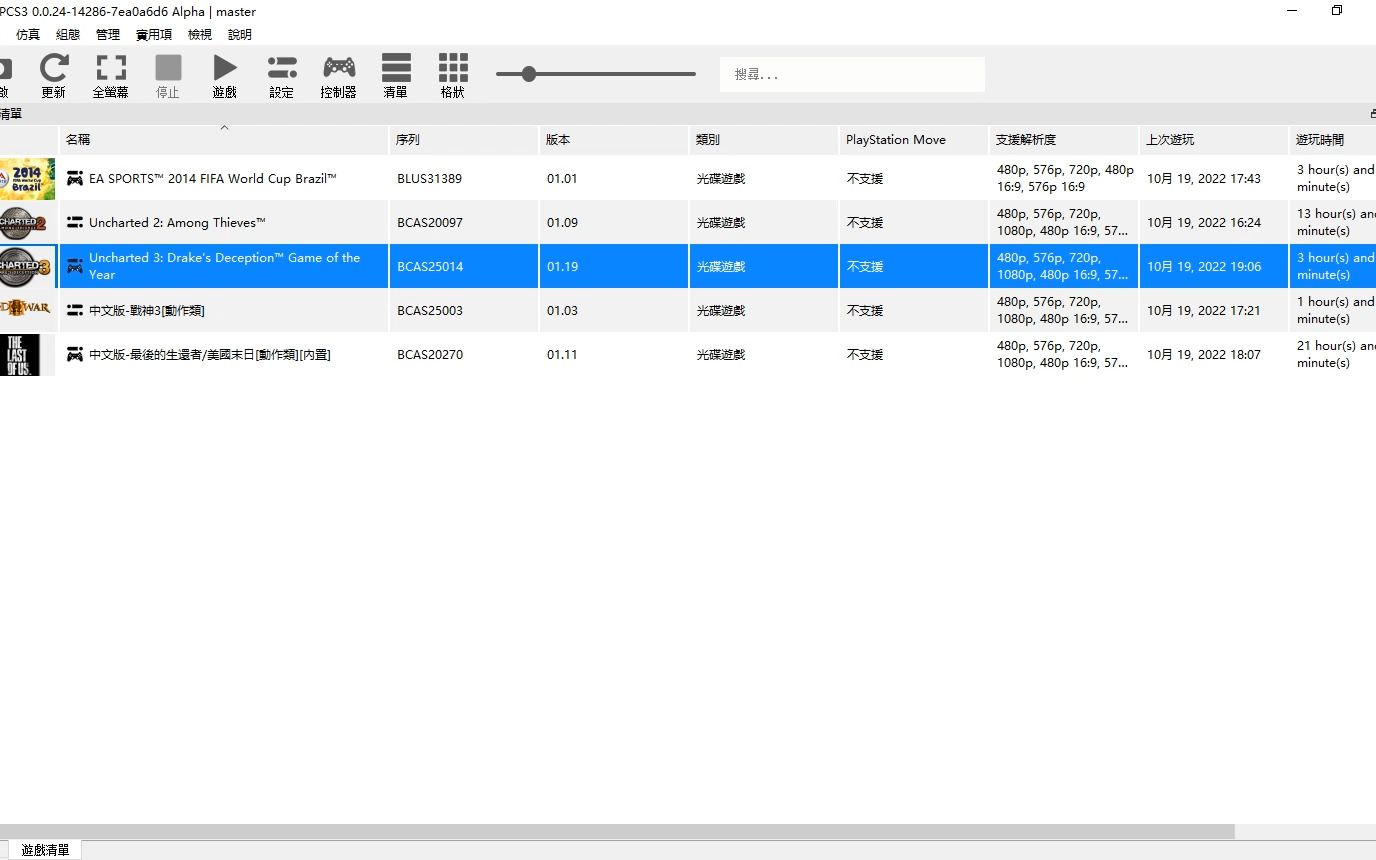
Task: Sort by the 版本 column header
Action: pos(614,140)
